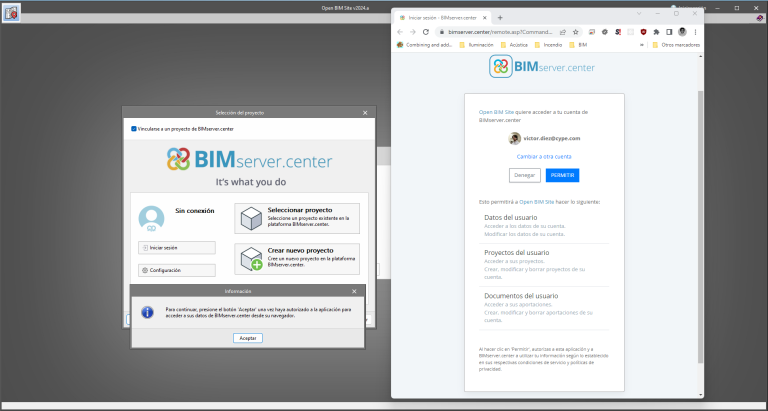Close the 'Iniciar sesión' browser tab
This screenshot has width=768, height=411.
point(484,18)
